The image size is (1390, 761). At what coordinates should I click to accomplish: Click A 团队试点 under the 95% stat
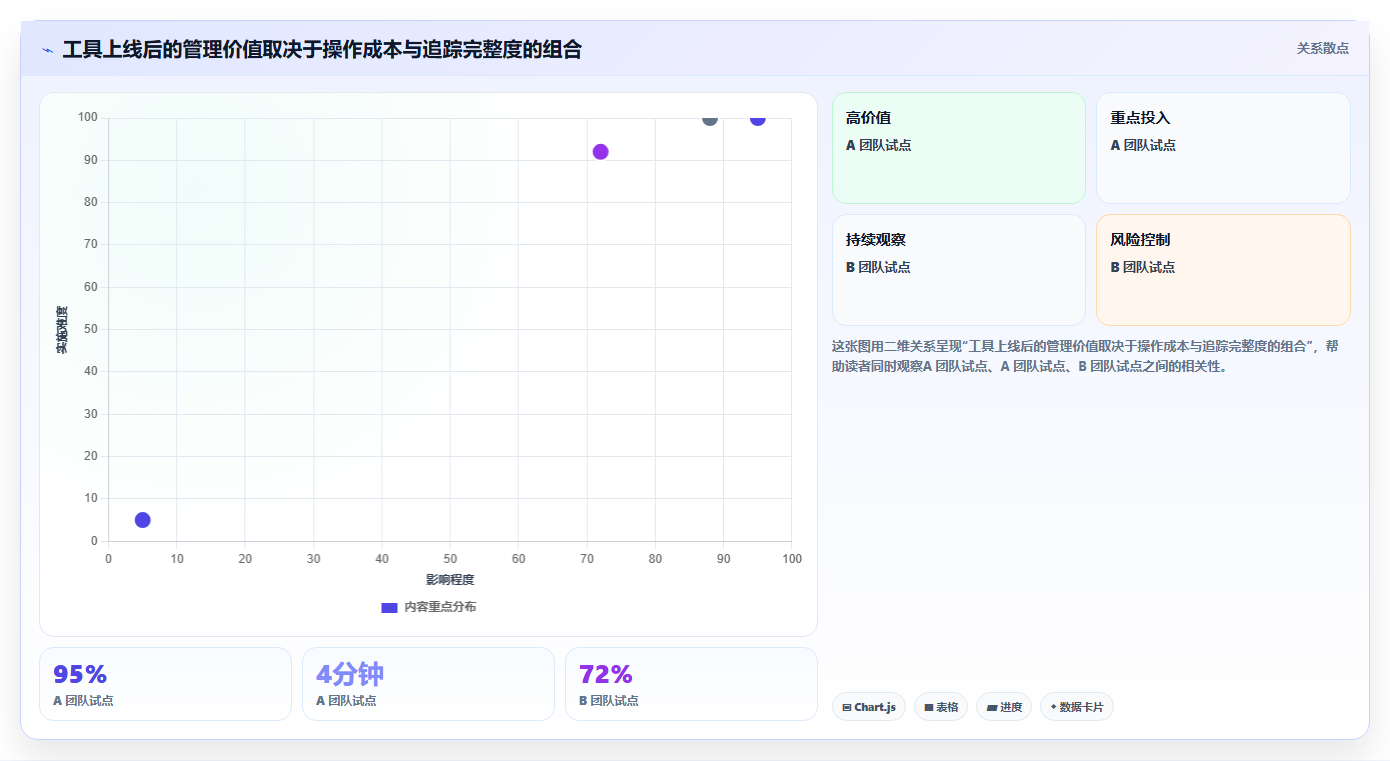click(83, 701)
